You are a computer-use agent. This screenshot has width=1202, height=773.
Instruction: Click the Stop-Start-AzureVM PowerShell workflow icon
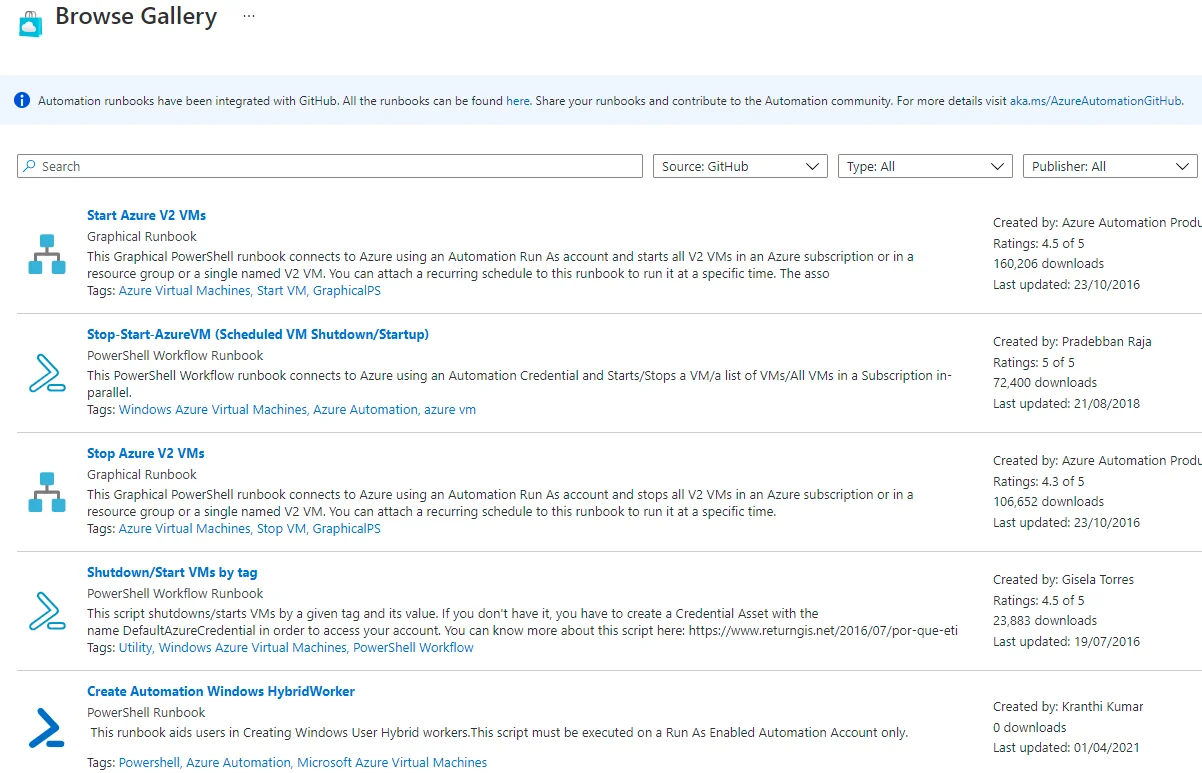[x=46, y=373]
